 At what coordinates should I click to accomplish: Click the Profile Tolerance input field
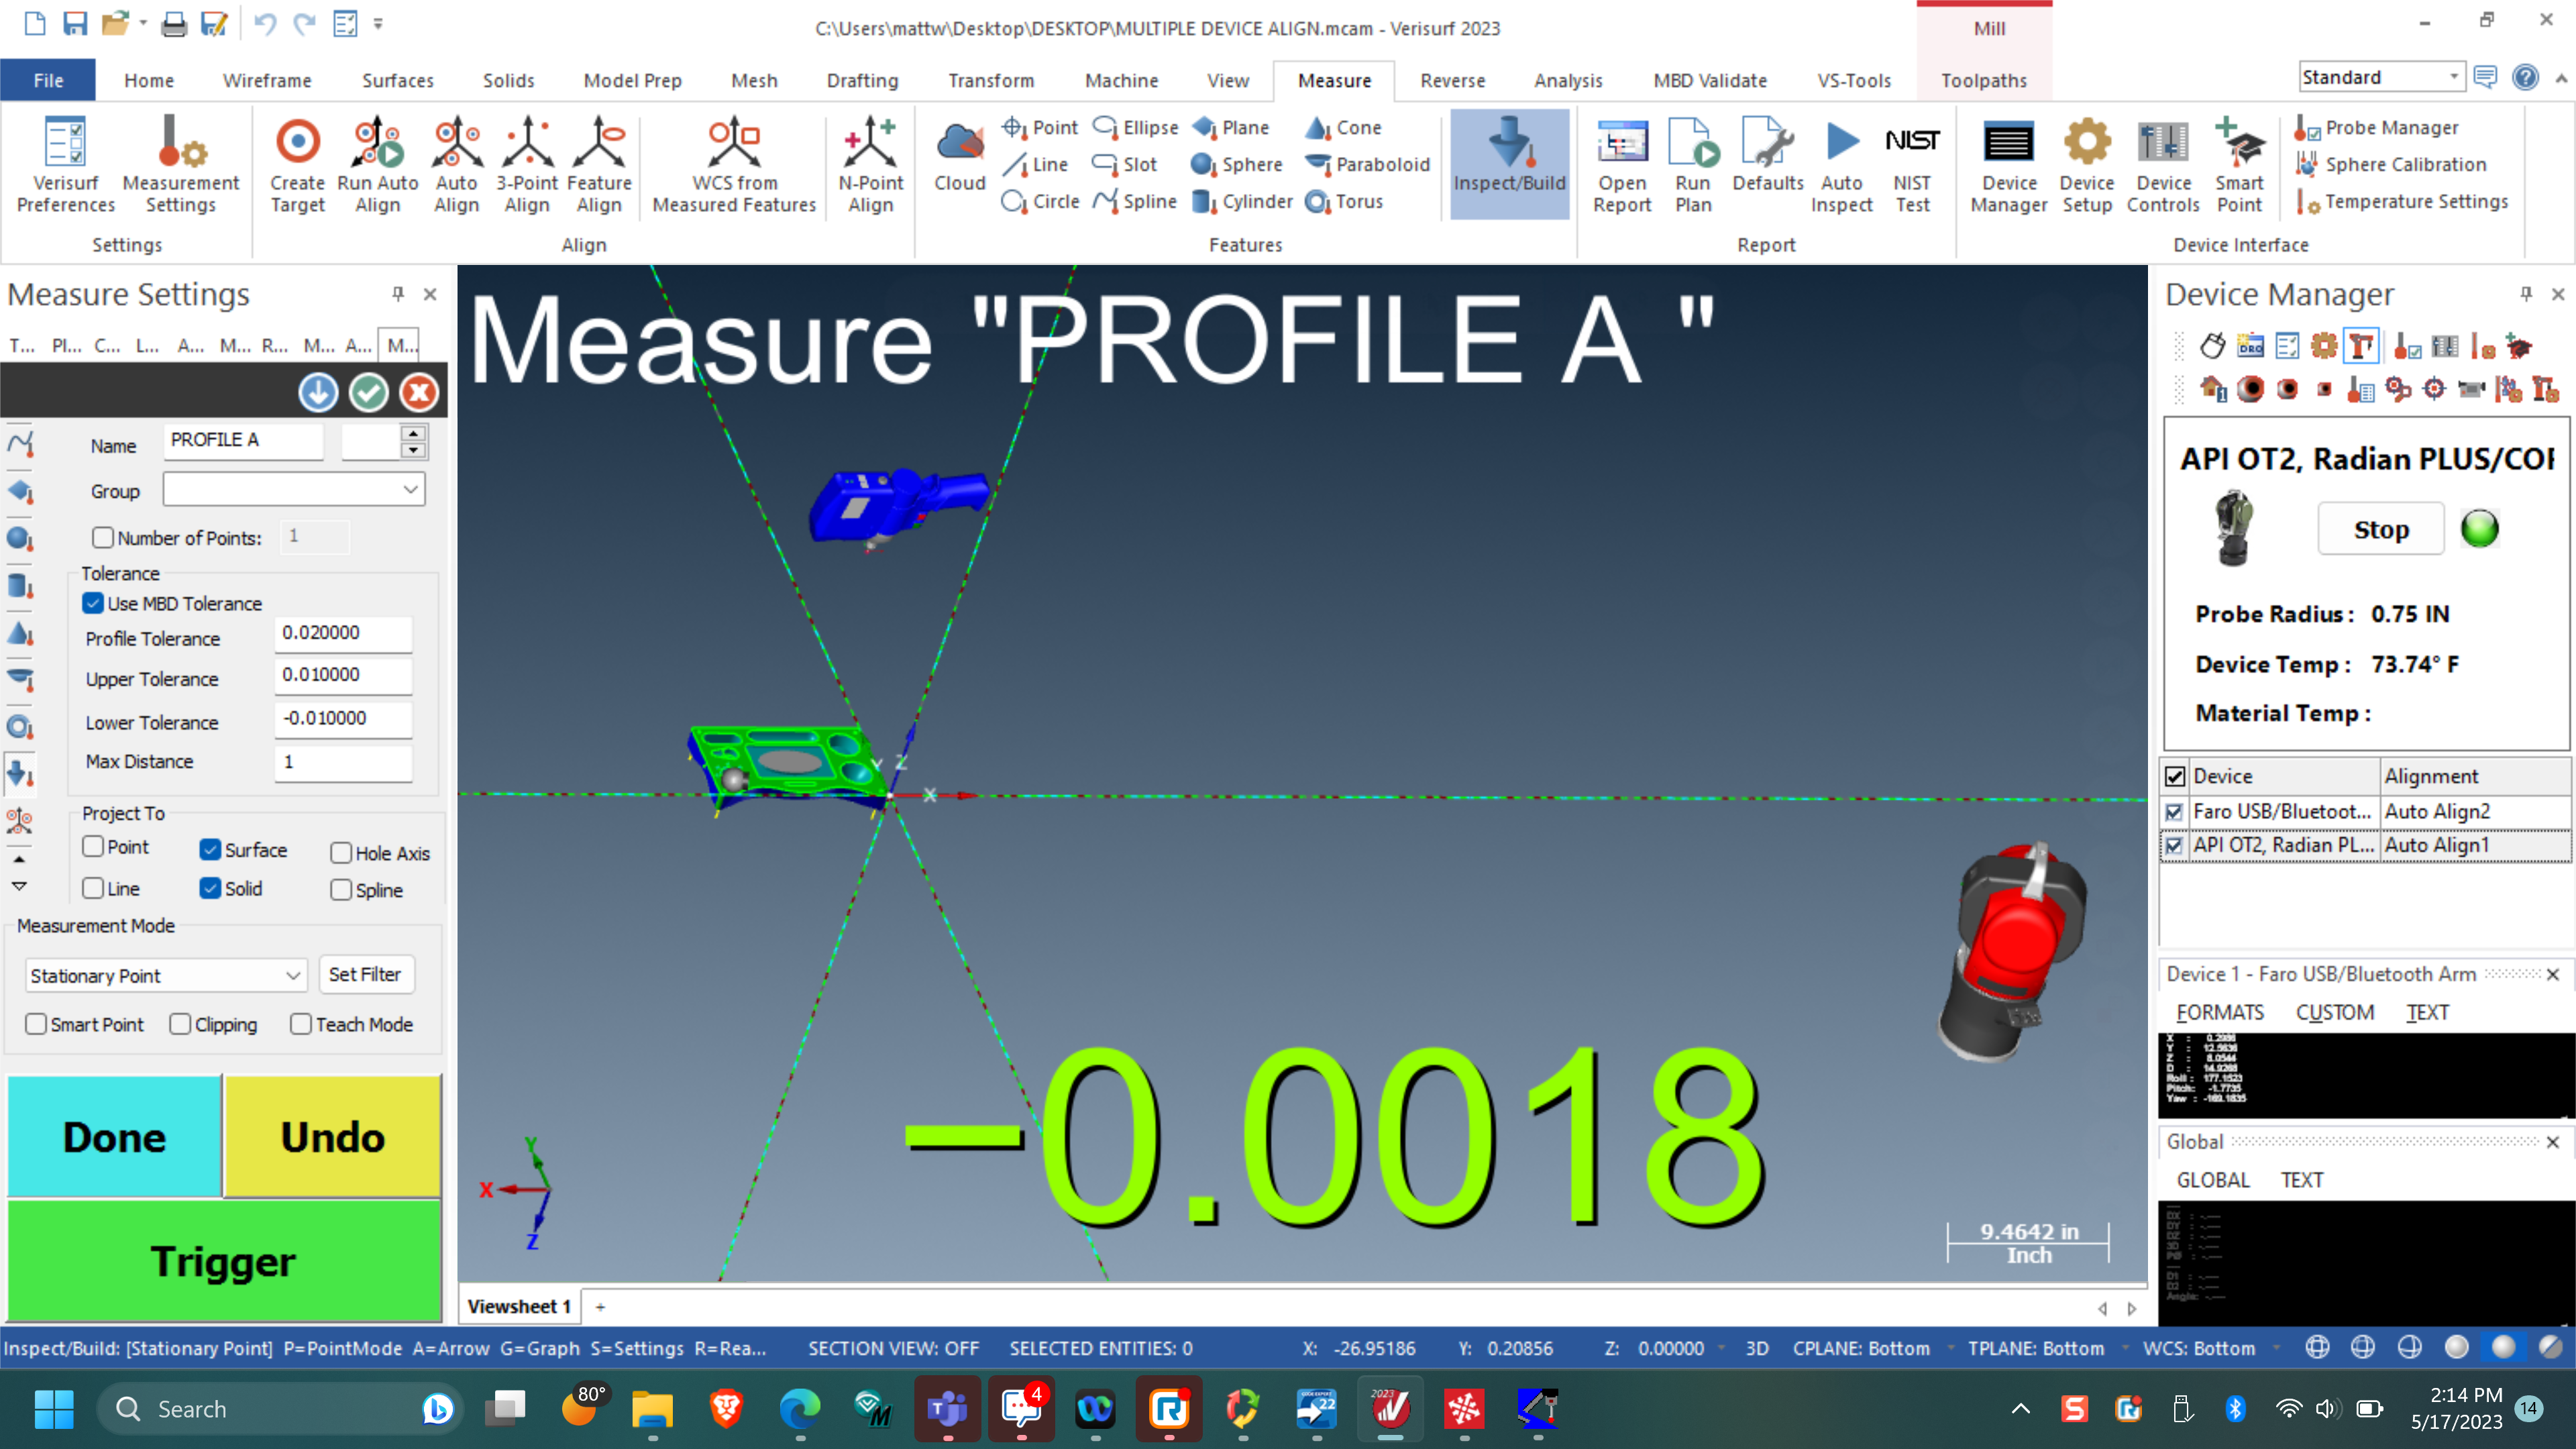coord(343,633)
